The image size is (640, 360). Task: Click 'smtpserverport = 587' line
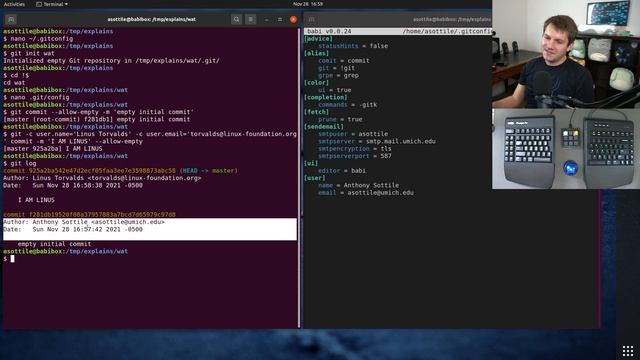[x=355, y=156]
